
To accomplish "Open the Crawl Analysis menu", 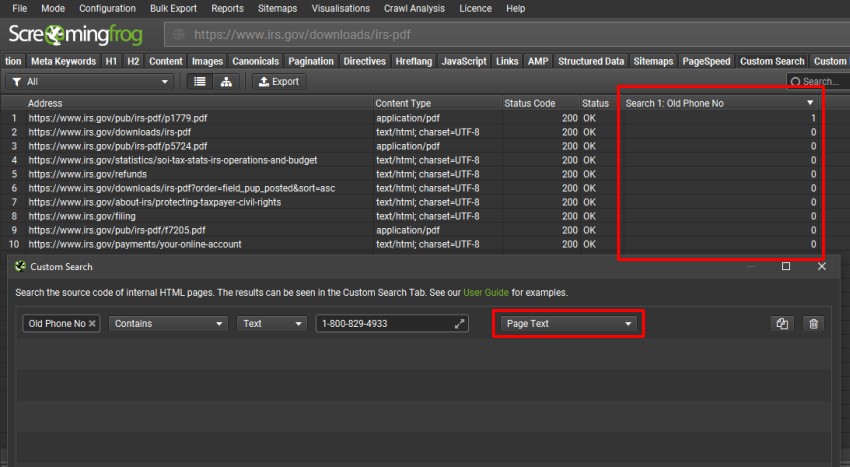I will pos(414,9).
